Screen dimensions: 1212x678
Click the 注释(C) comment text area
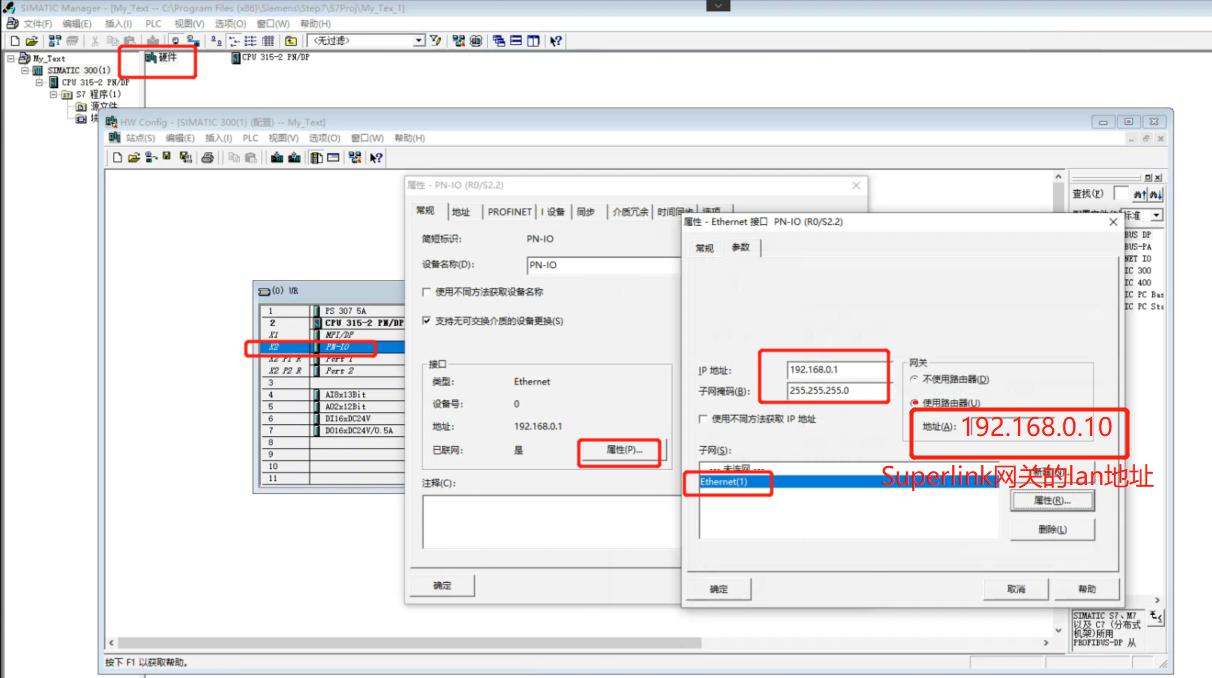click(551, 520)
